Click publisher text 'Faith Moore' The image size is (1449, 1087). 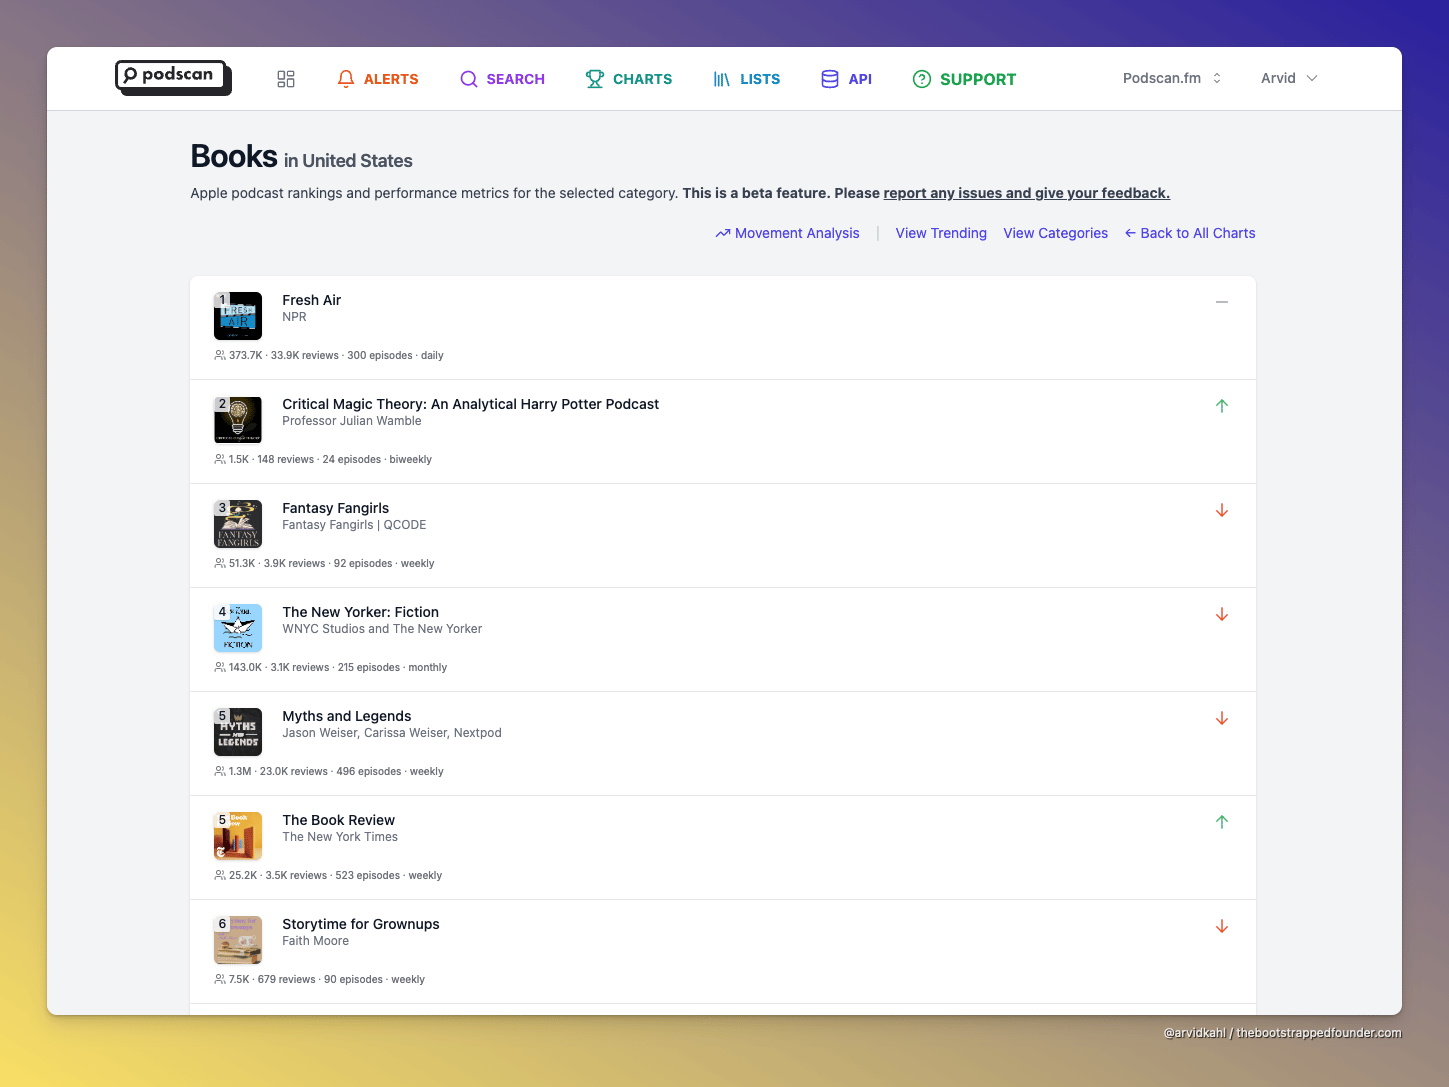(315, 941)
